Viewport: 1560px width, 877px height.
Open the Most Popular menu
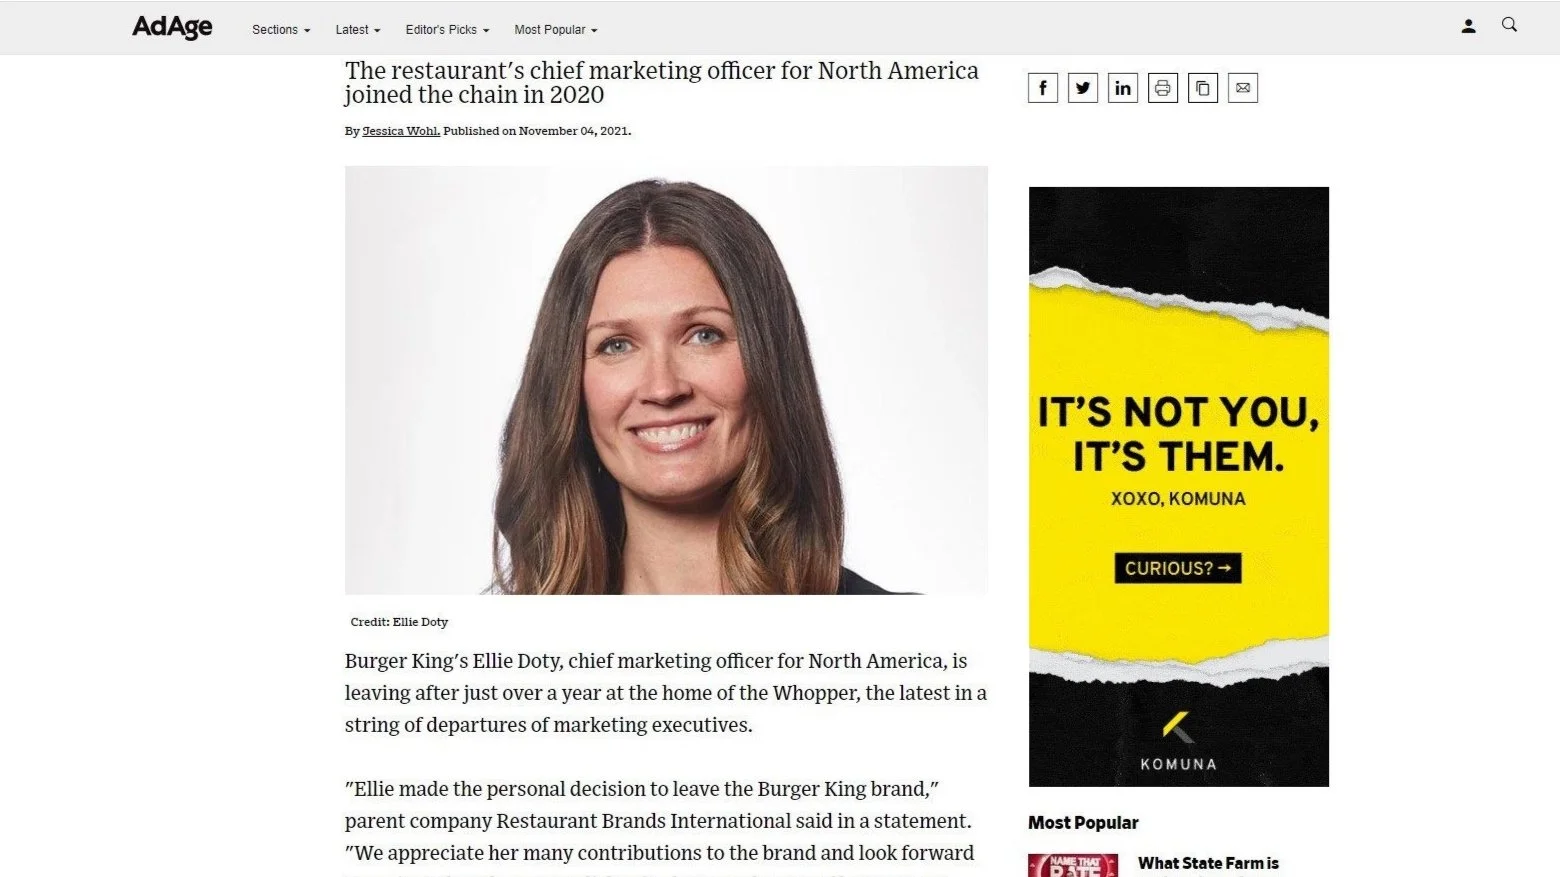(556, 30)
